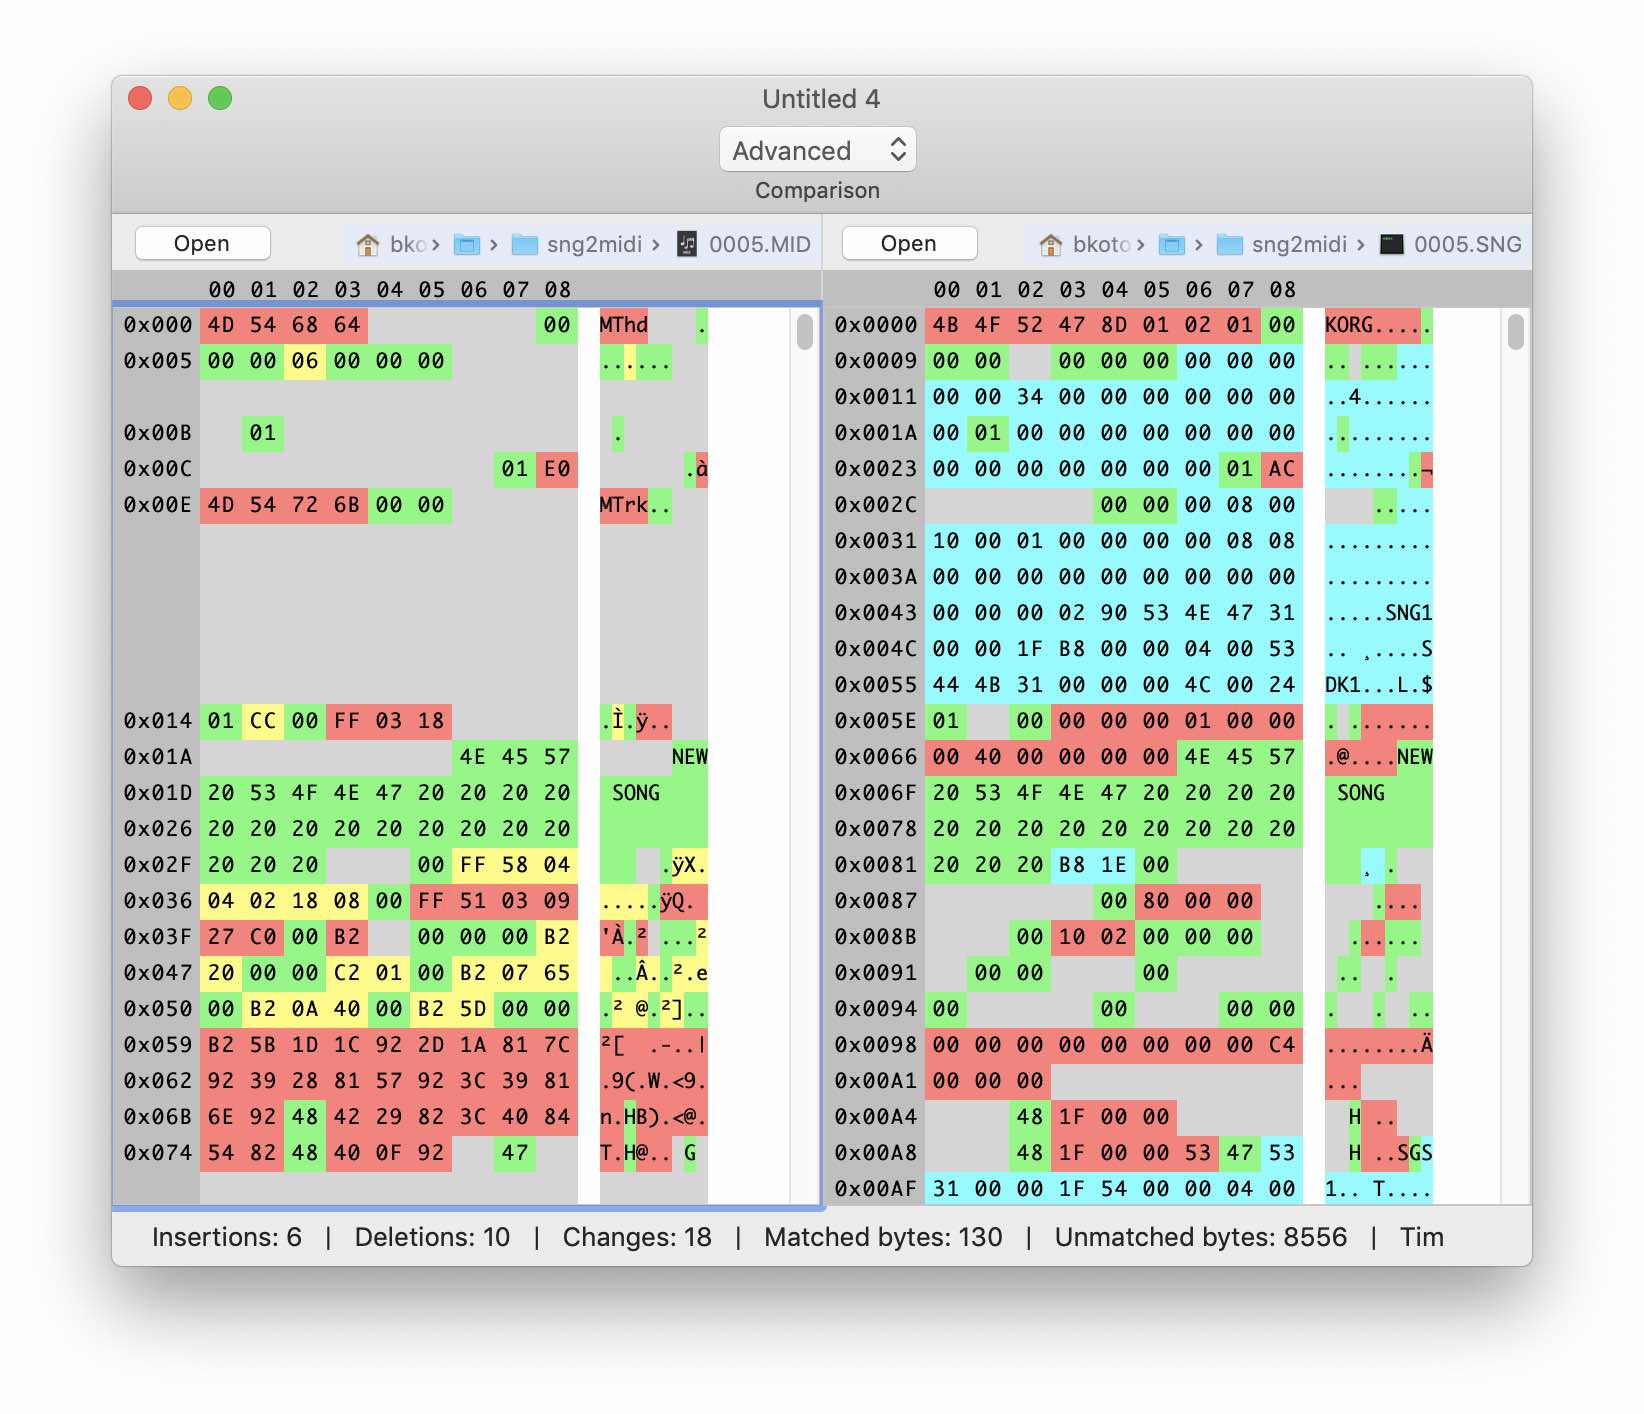The width and height of the screenshot is (1644, 1414).
Task: Click byte 8D in SNG row 0x0000
Action: 1114,325
